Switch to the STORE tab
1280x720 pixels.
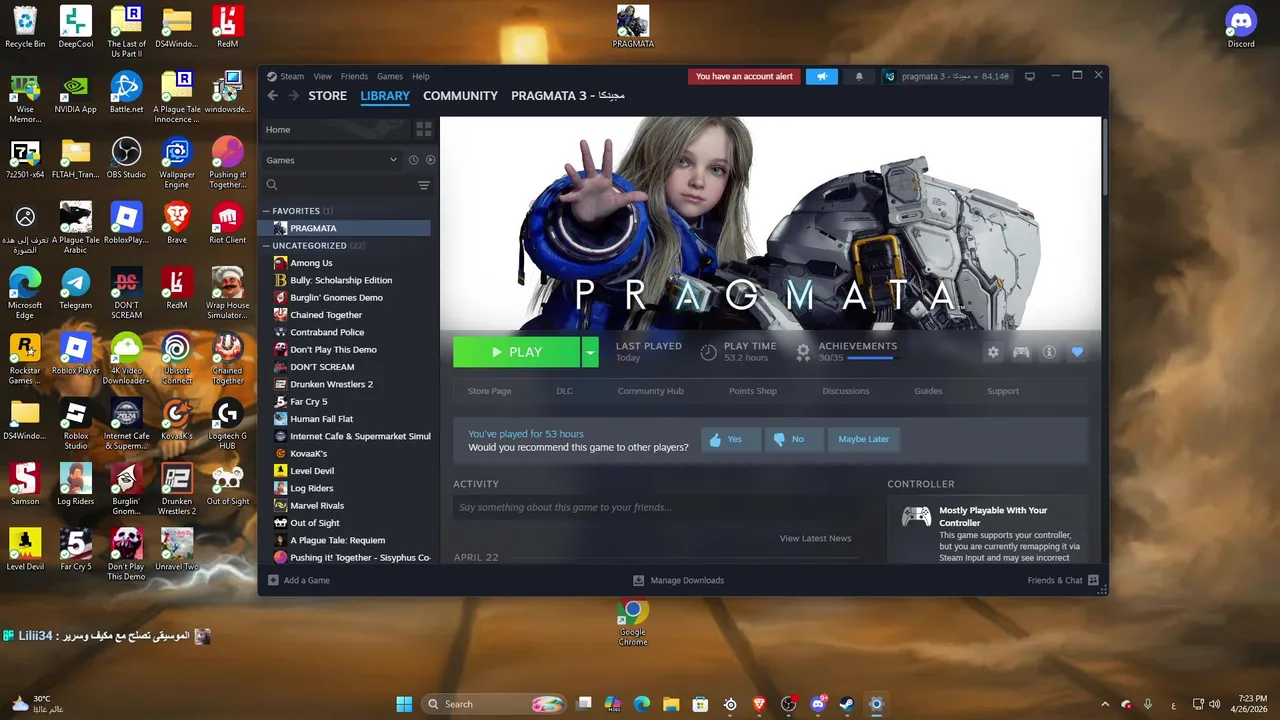tap(328, 96)
